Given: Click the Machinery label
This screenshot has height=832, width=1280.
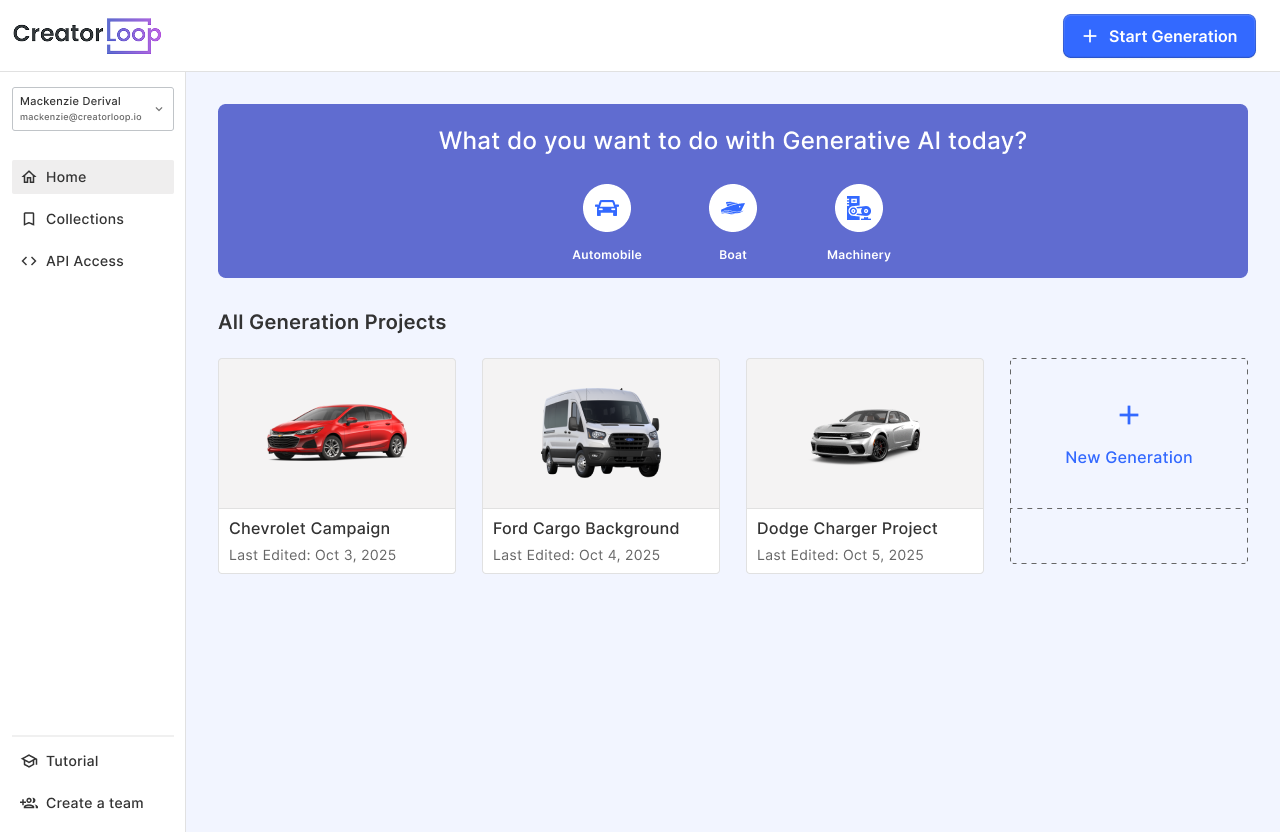Looking at the screenshot, I should click(x=859, y=255).
